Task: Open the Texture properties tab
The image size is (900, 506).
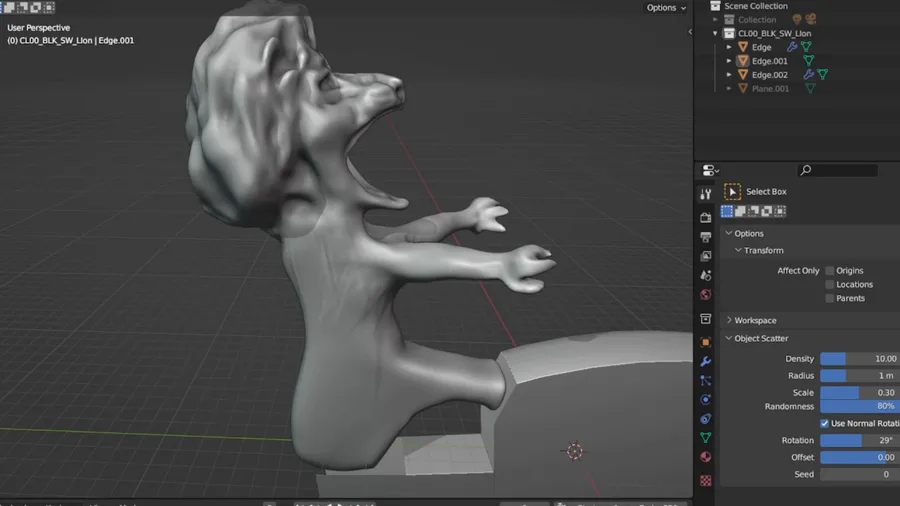Action: [705, 480]
